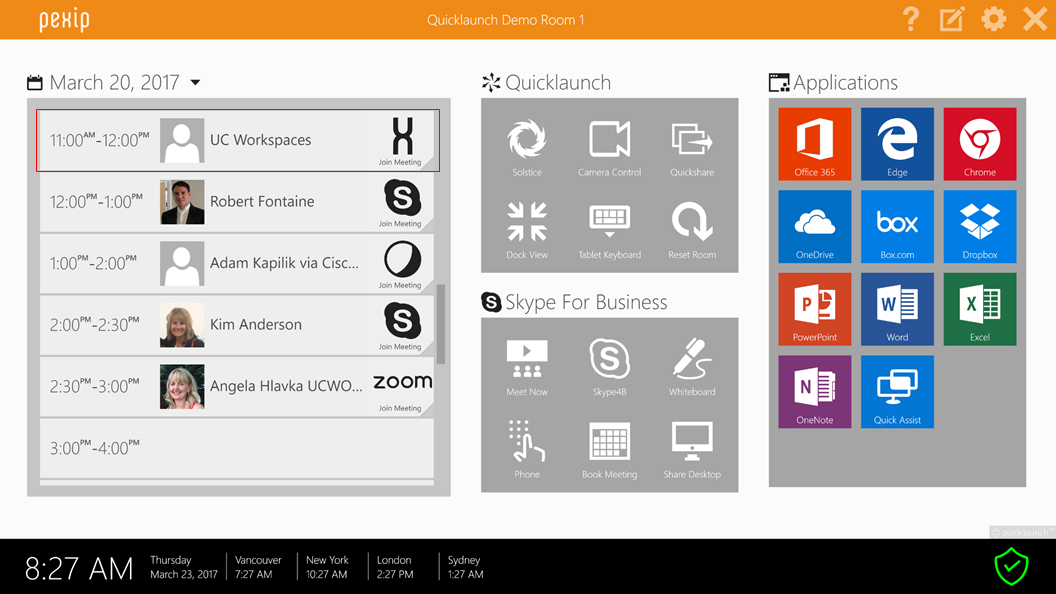
Task: Click Quicklaunch Demo Room 1 title
Action: coord(506,20)
